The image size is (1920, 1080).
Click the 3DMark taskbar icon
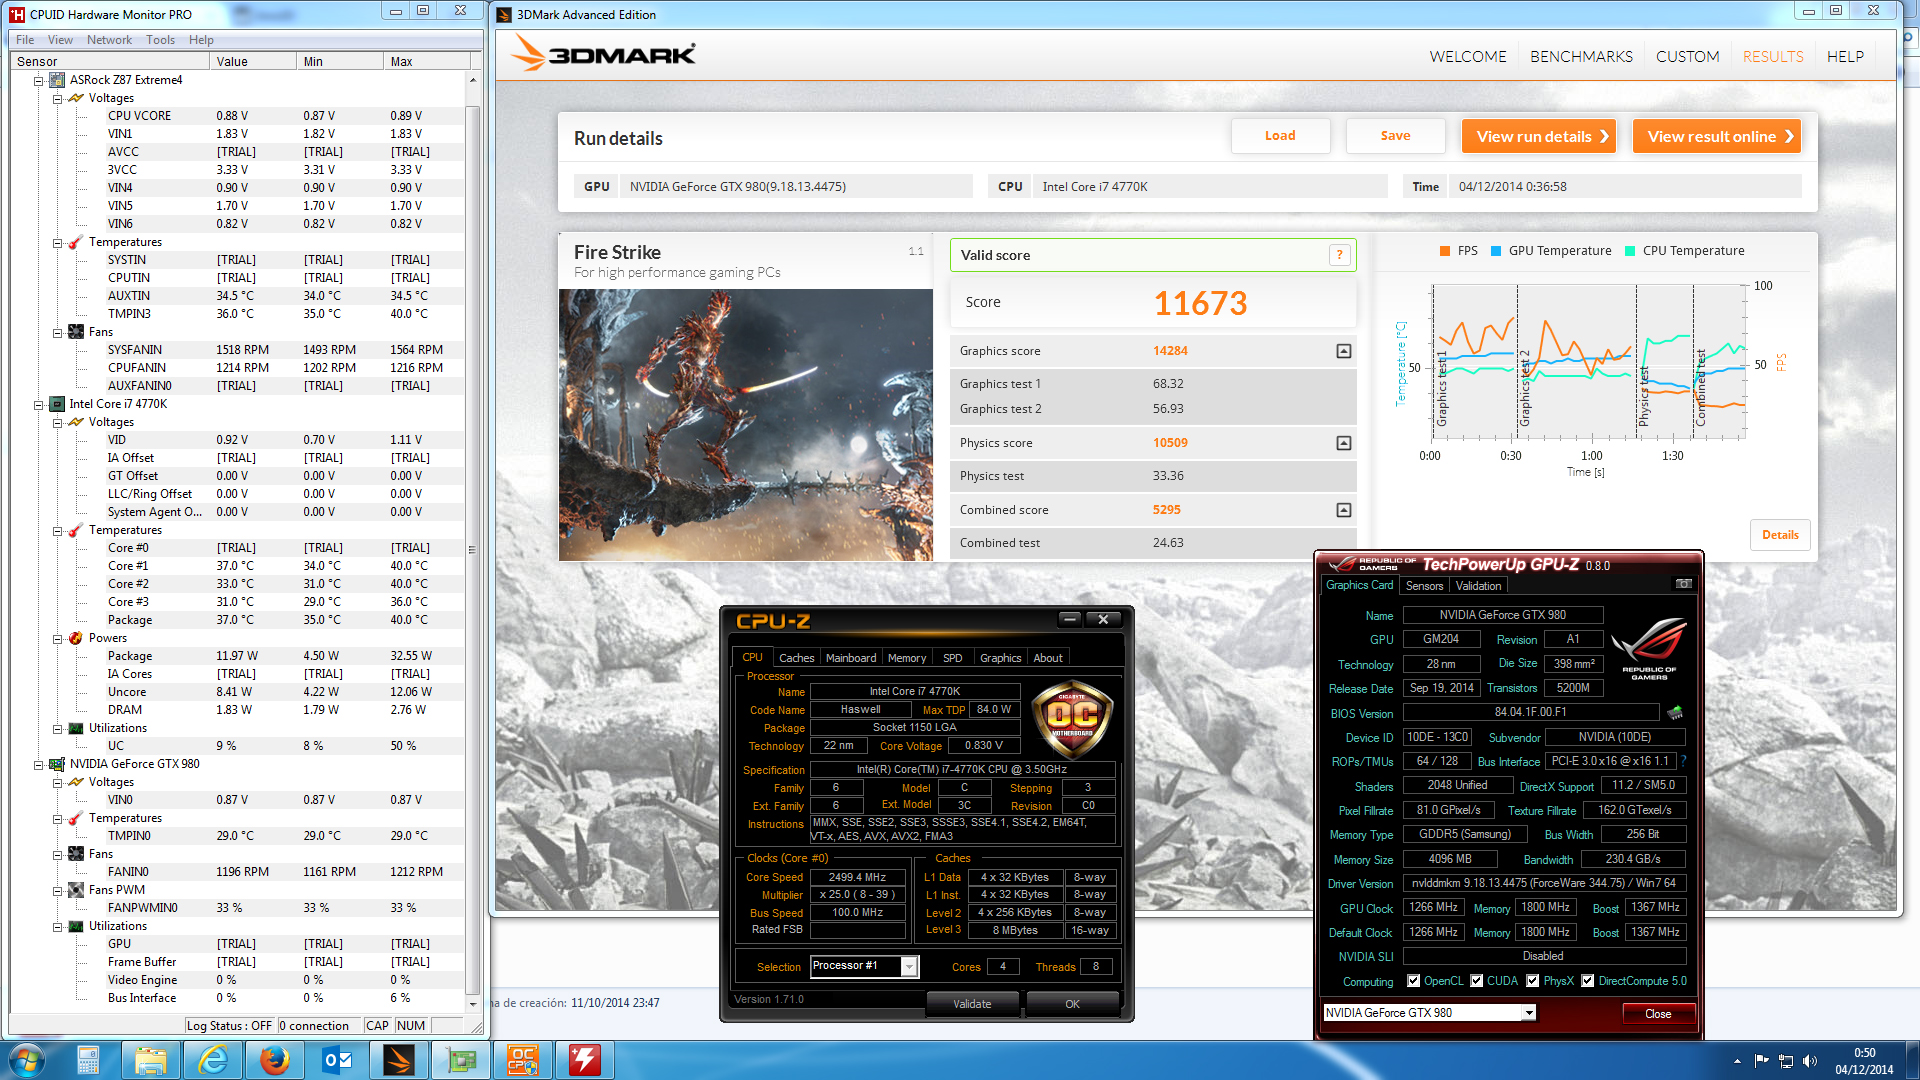399,1060
